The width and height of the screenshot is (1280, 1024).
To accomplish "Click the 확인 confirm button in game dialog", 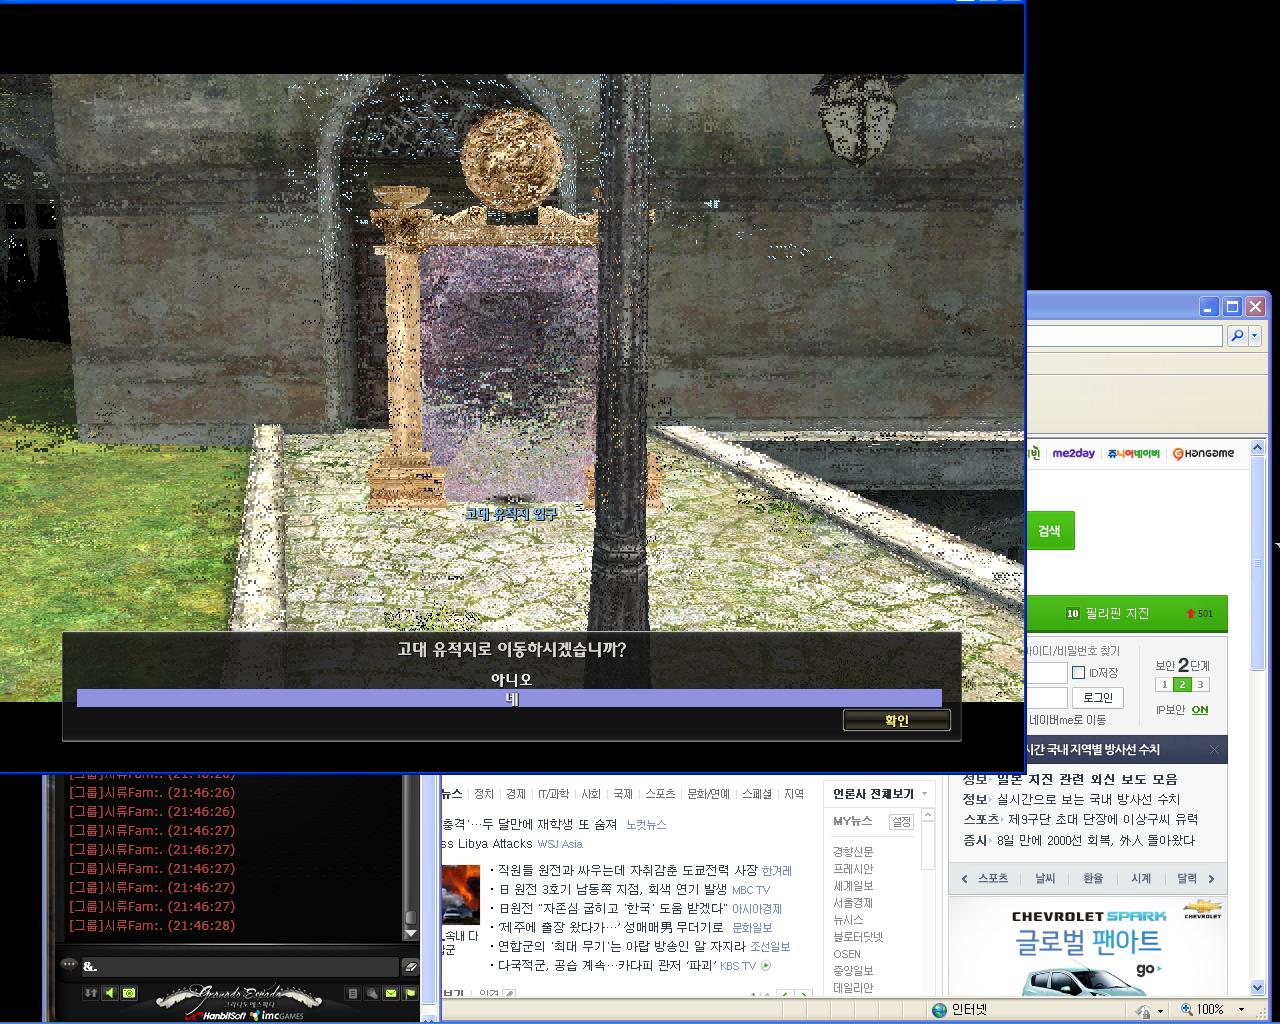I will (896, 720).
